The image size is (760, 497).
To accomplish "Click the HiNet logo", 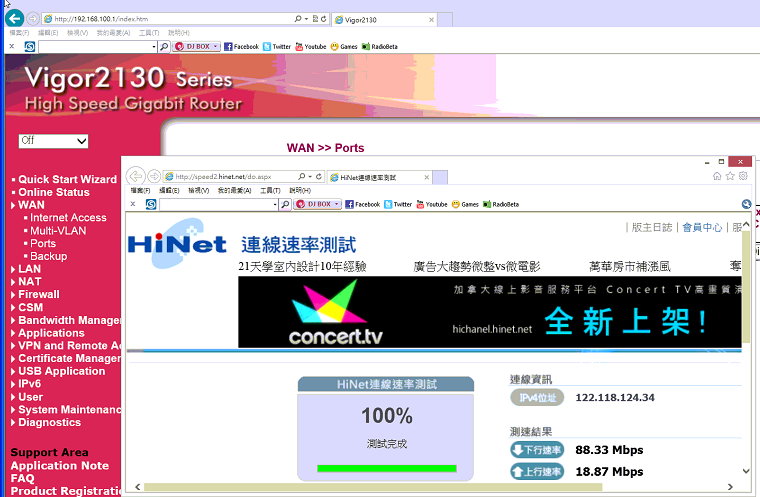I will point(177,243).
